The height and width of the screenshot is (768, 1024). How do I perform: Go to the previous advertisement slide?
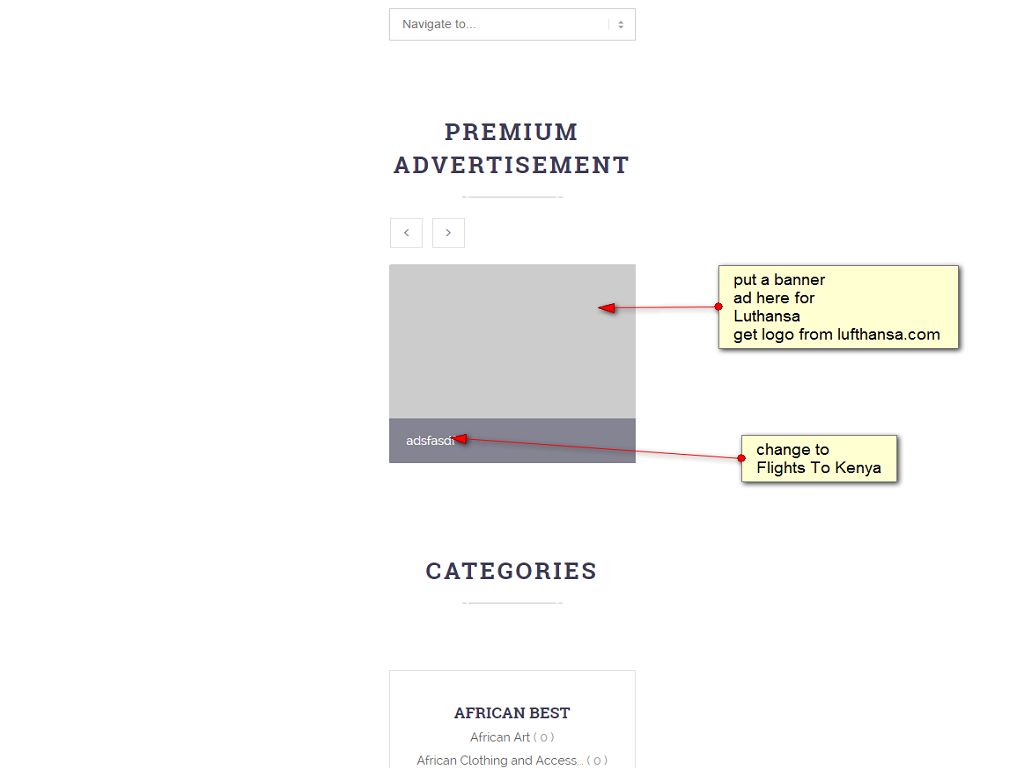tap(406, 233)
